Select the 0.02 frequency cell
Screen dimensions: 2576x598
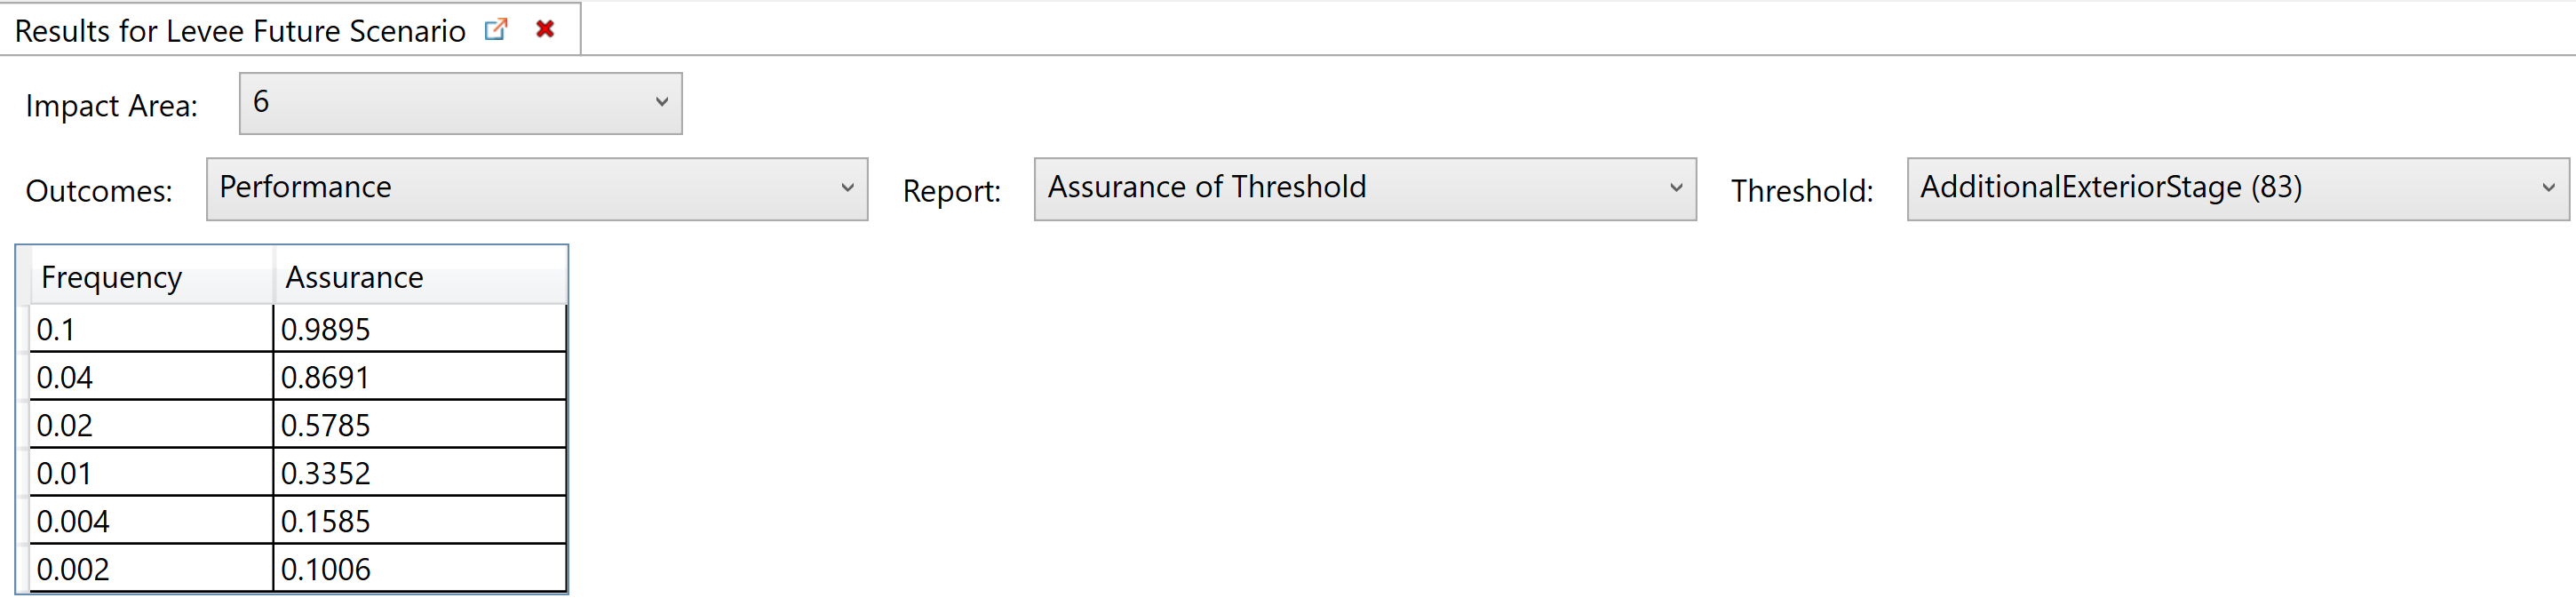(151, 424)
